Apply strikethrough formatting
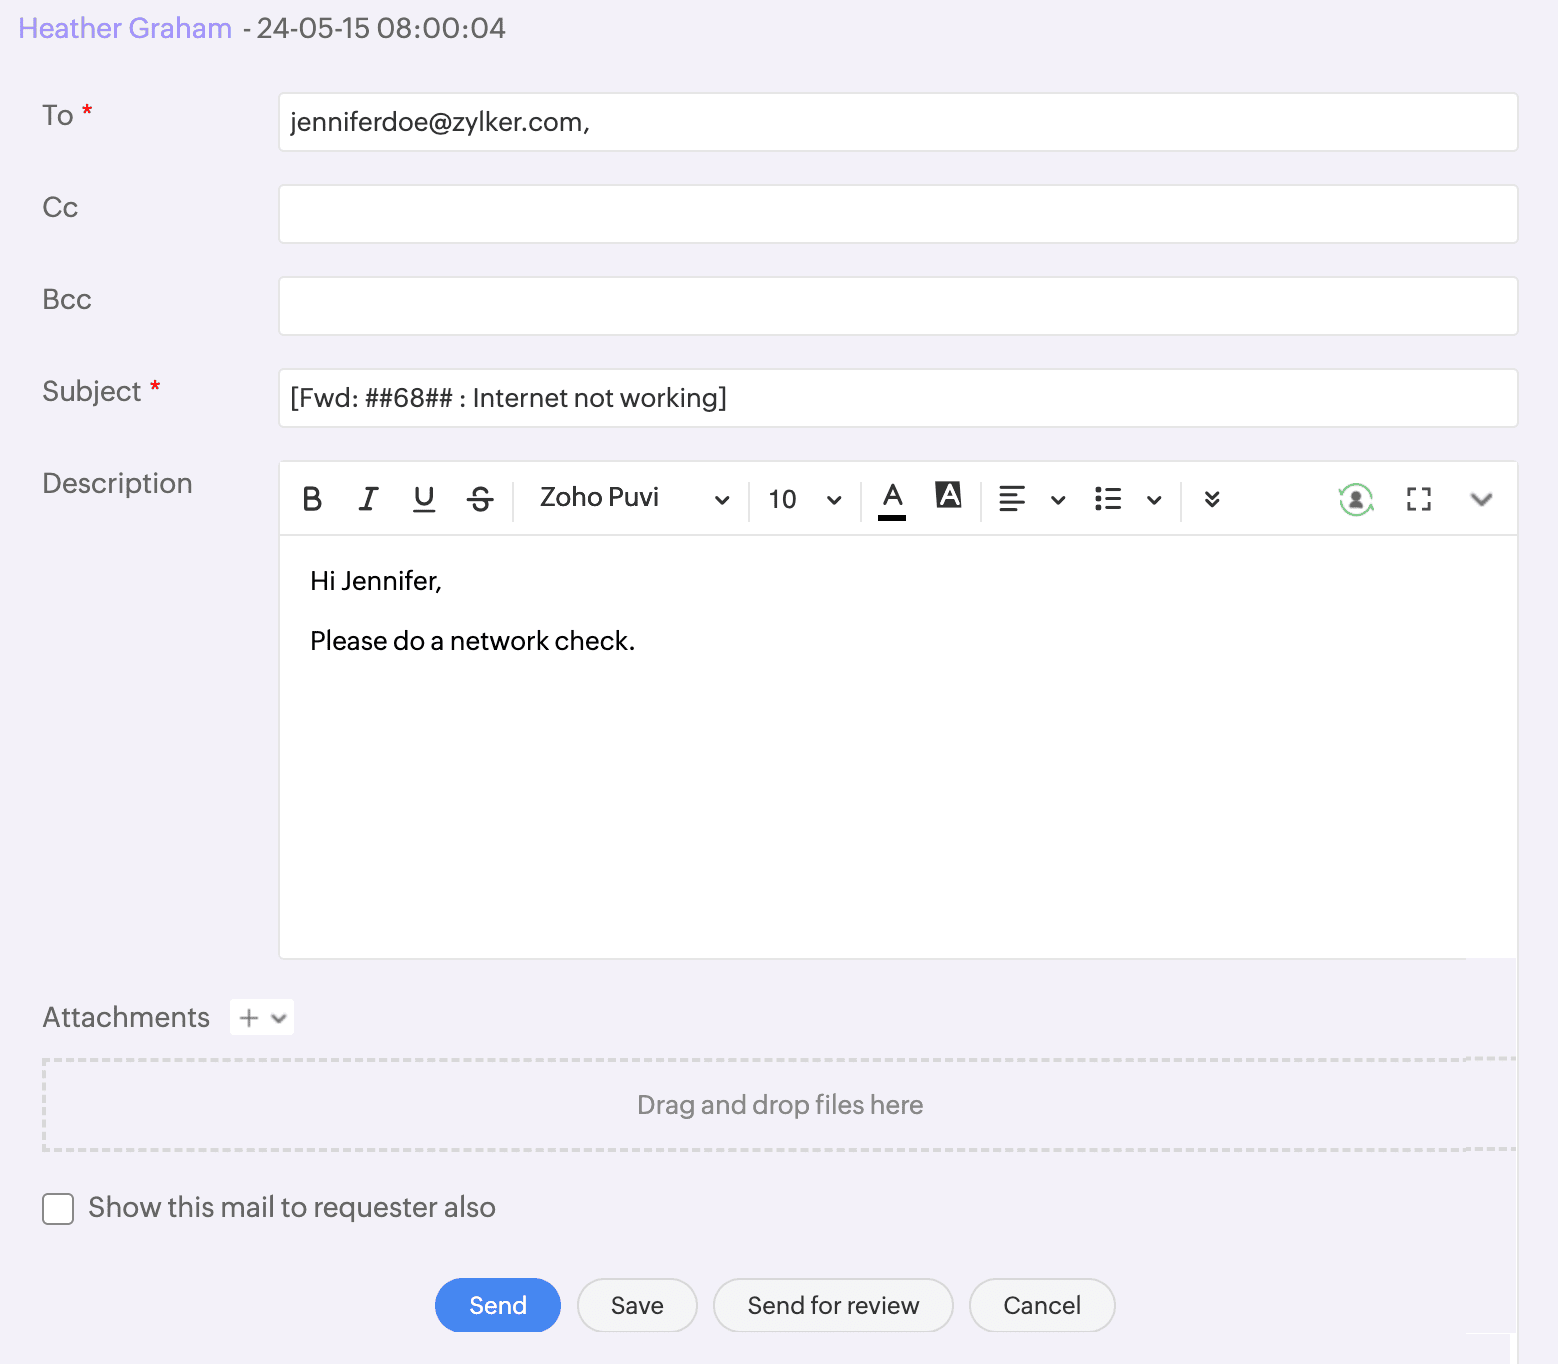 pyautogui.click(x=480, y=498)
